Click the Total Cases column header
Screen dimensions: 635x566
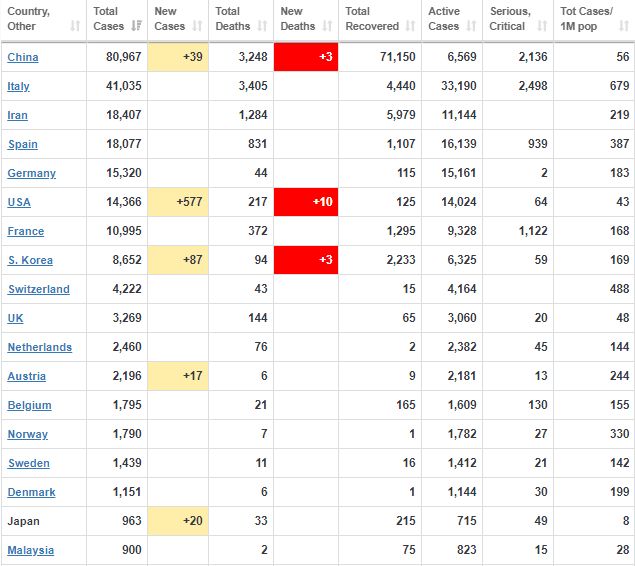117,19
